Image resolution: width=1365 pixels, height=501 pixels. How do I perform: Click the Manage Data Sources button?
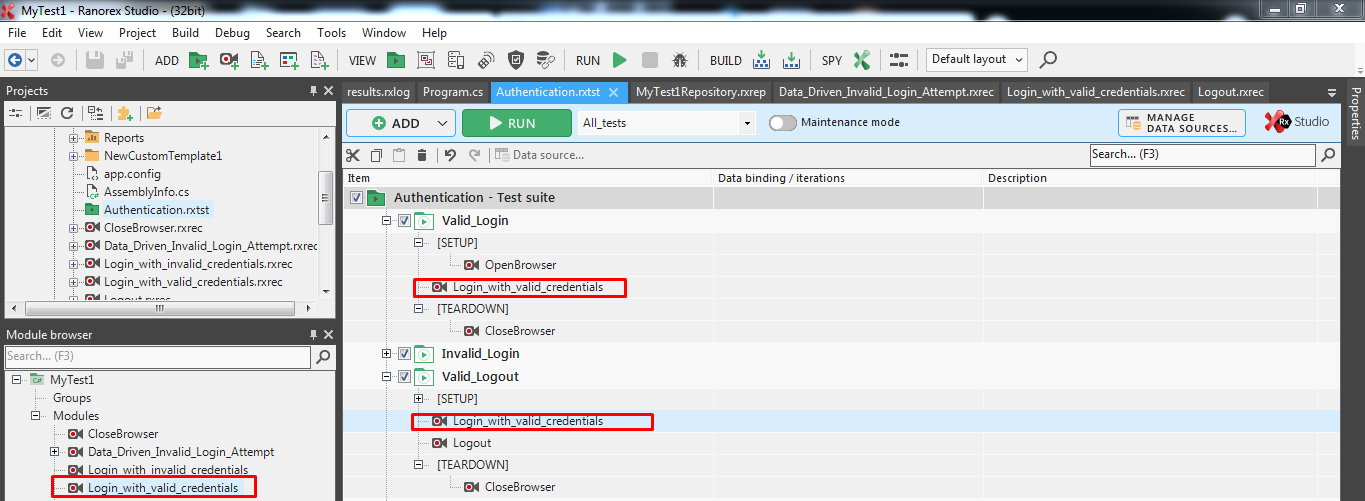pyautogui.click(x=1181, y=123)
